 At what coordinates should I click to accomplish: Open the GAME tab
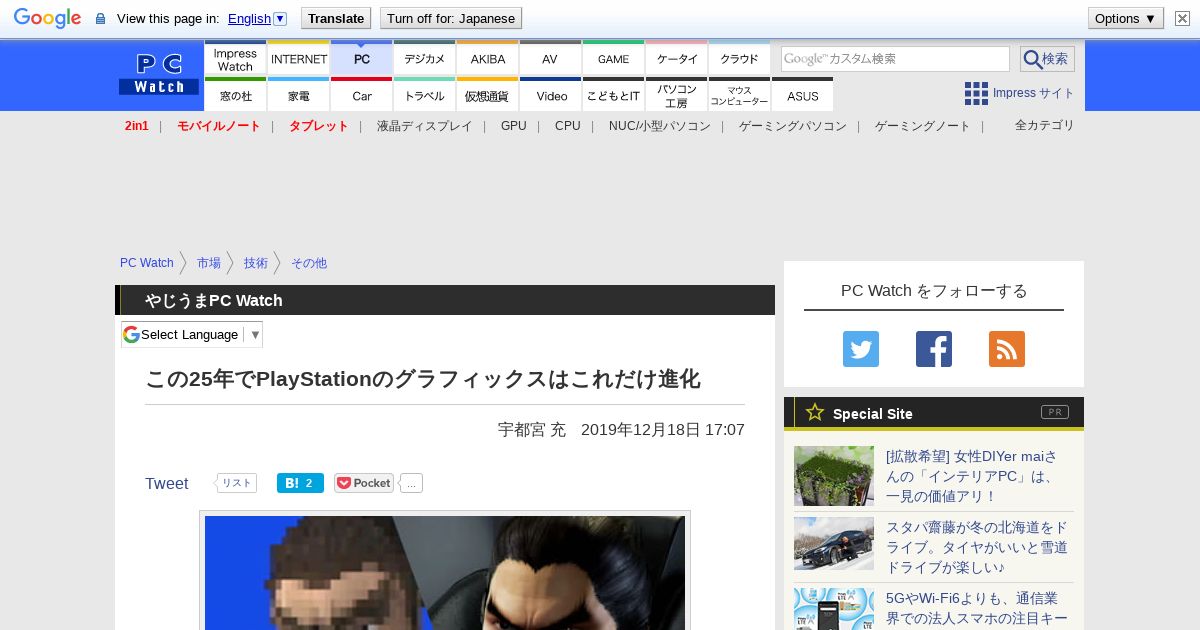click(x=613, y=59)
